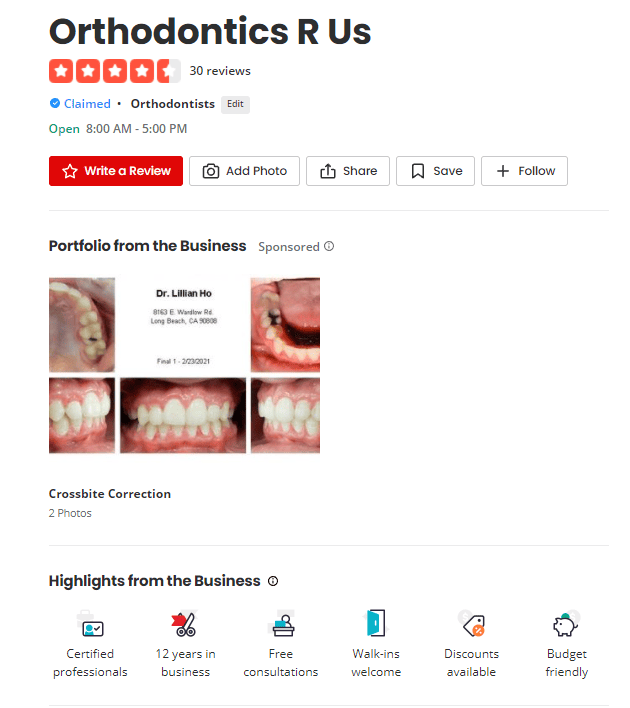Click the info icon beside Highlights from the Business
The image size is (630, 708).
click(273, 581)
